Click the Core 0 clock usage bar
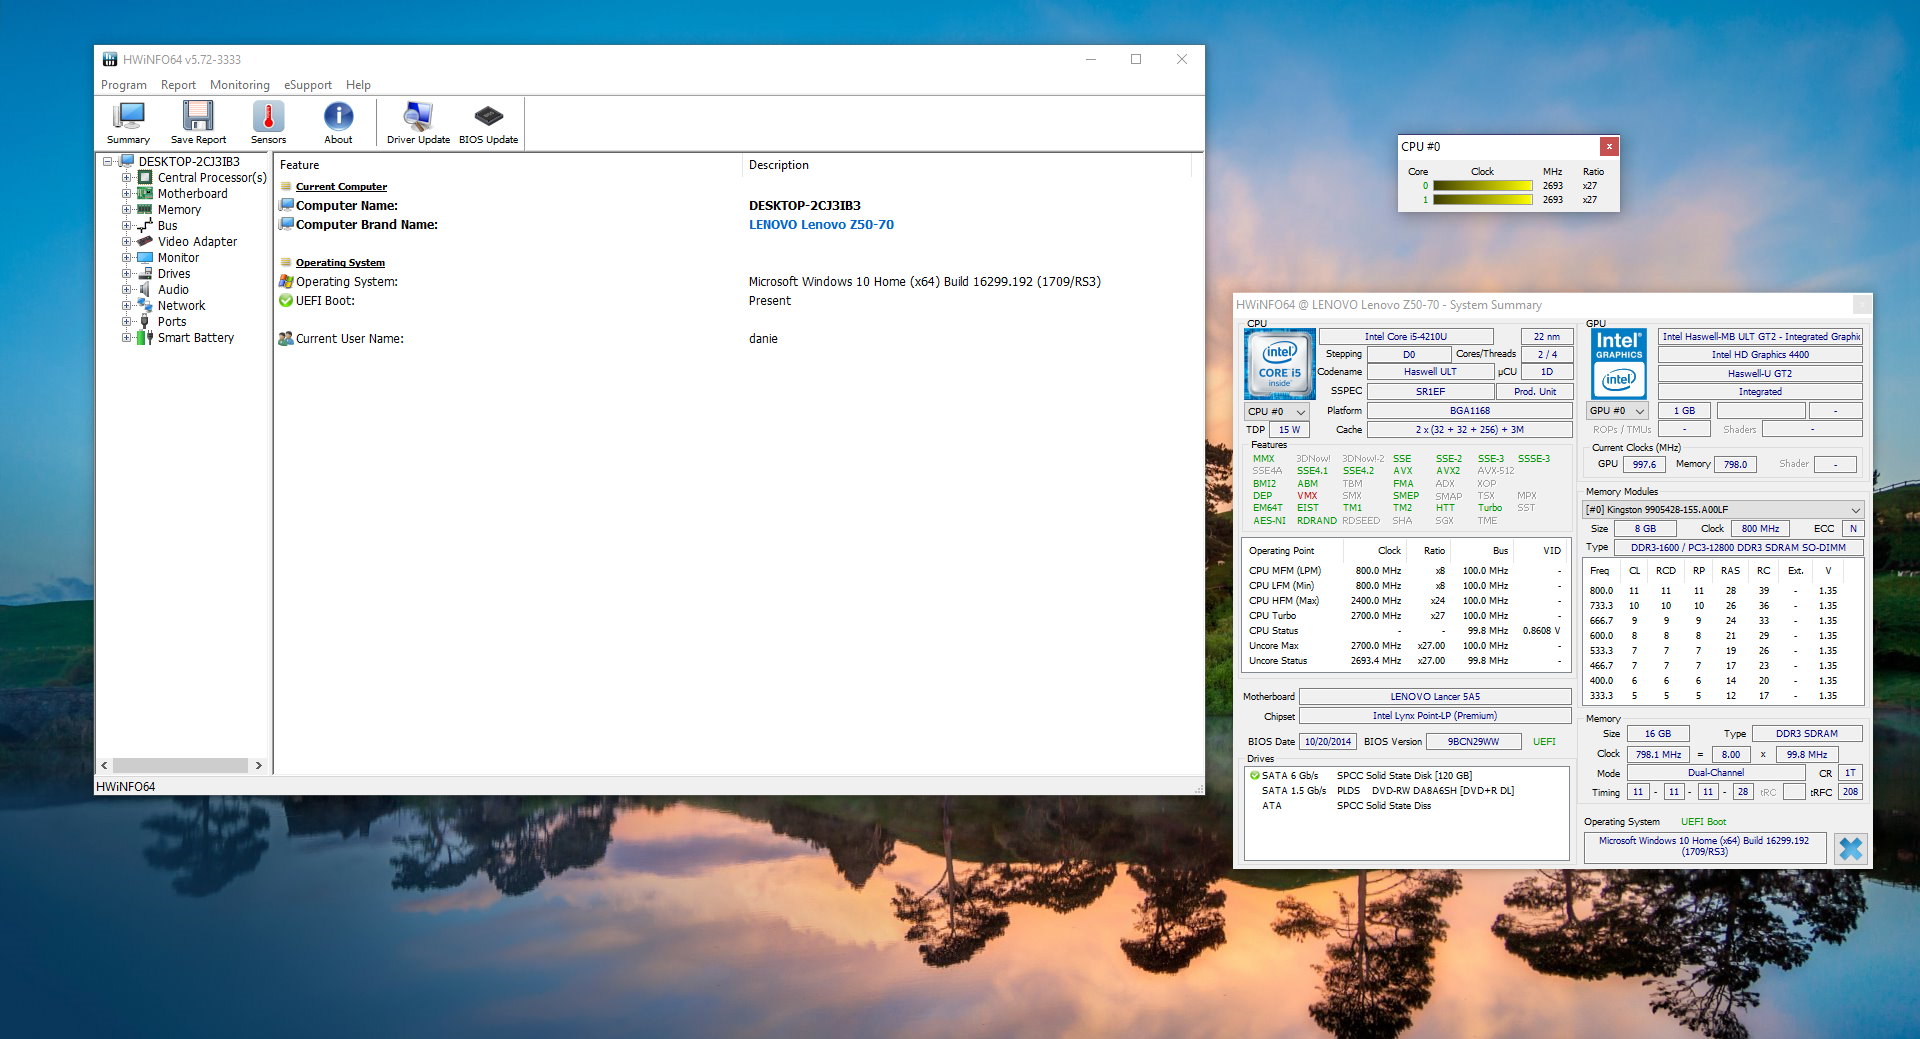 pos(1482,186)
